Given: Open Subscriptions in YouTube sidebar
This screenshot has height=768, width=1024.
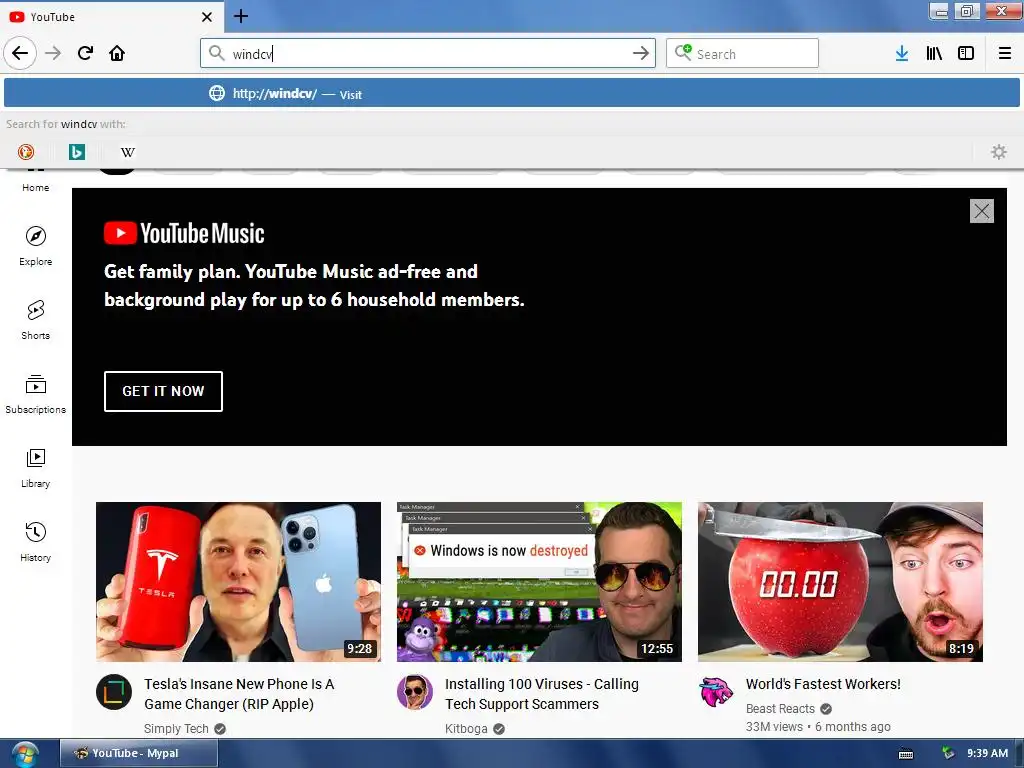Looking at the screenshot, I should tap(35, 394).
